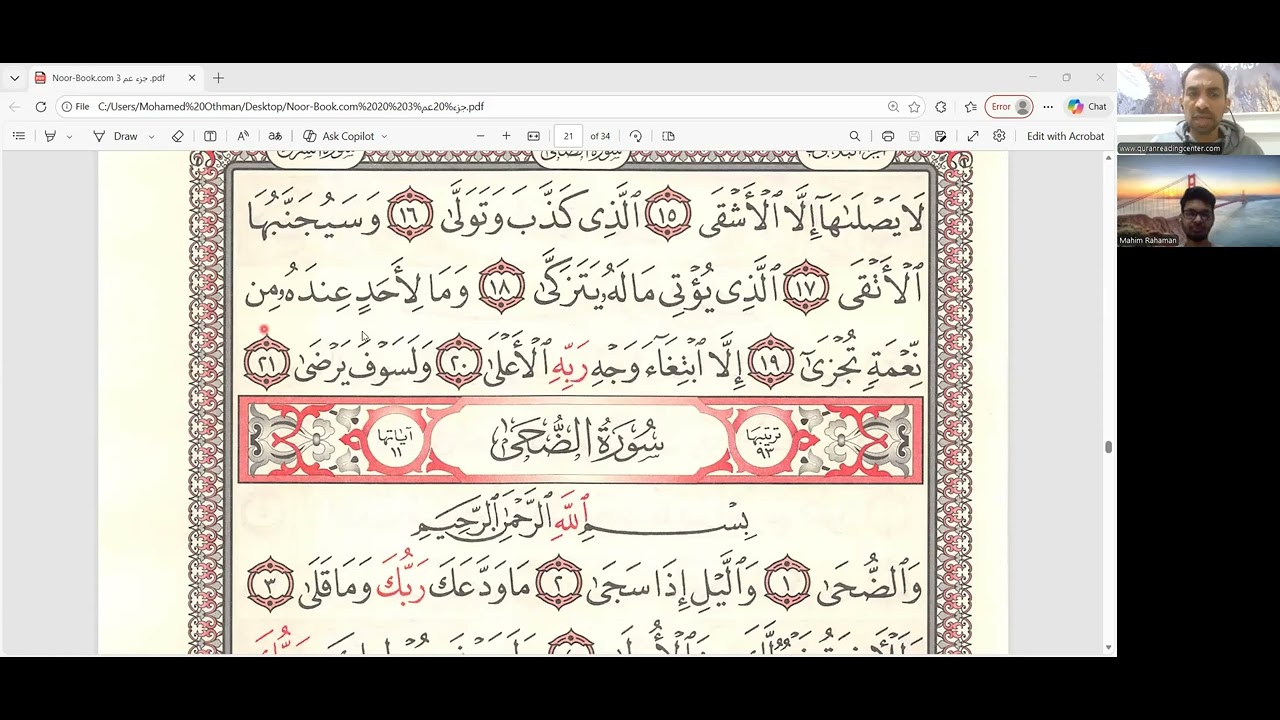The height and width of the screenshot is (720, 1280).
Task: Toggle Fit to width
Action: point(534,136)
